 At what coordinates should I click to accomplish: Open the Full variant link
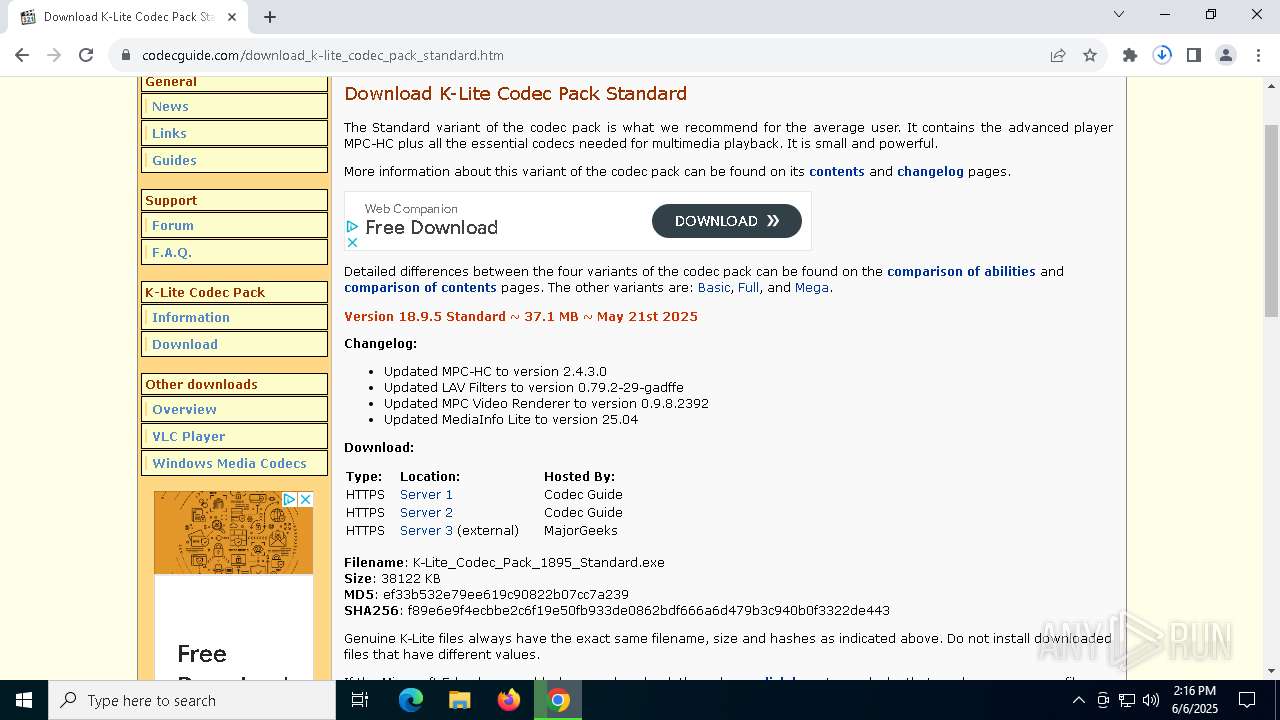tap(748, 288)
